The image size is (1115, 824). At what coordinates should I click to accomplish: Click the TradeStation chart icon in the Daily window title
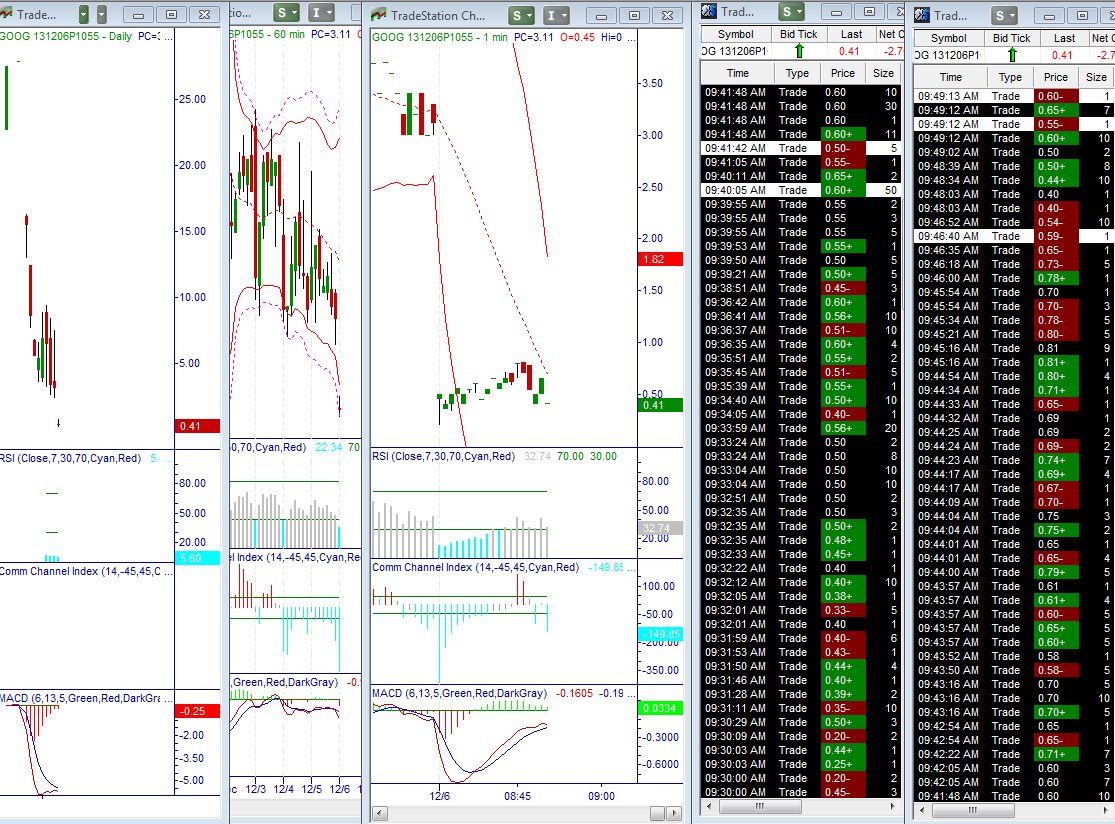pyautogui.click(x=6, y=14)
